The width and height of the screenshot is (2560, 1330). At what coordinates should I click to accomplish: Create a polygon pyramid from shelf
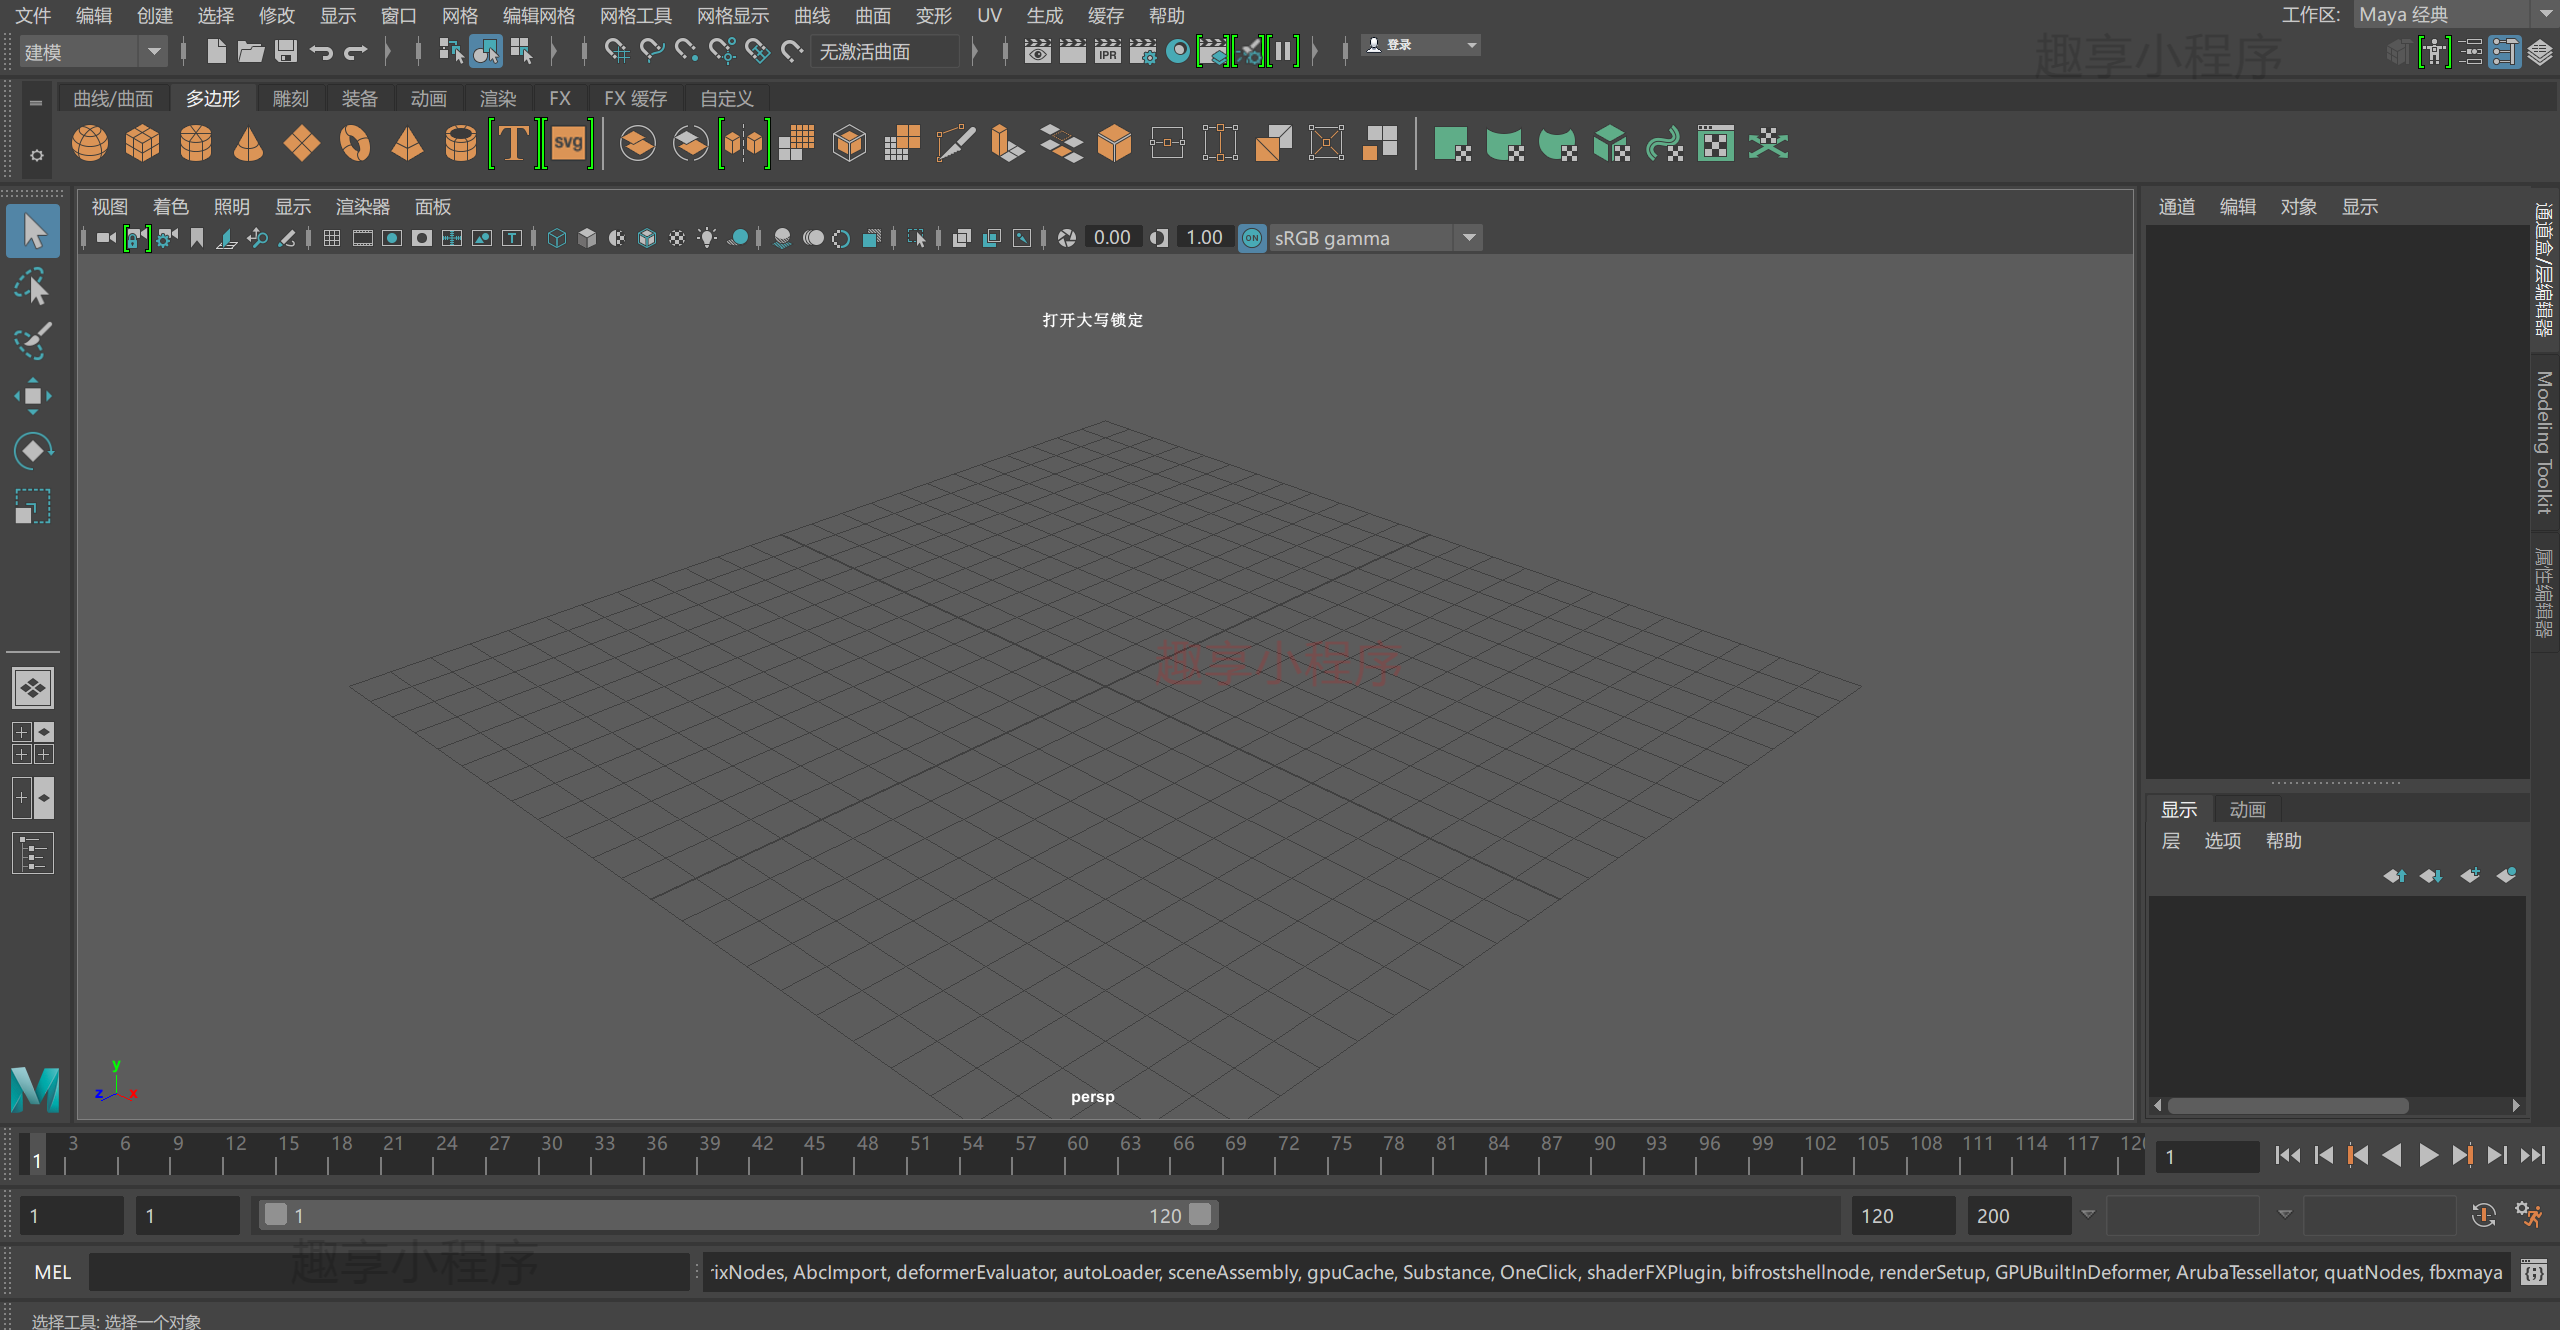(407, 143)
